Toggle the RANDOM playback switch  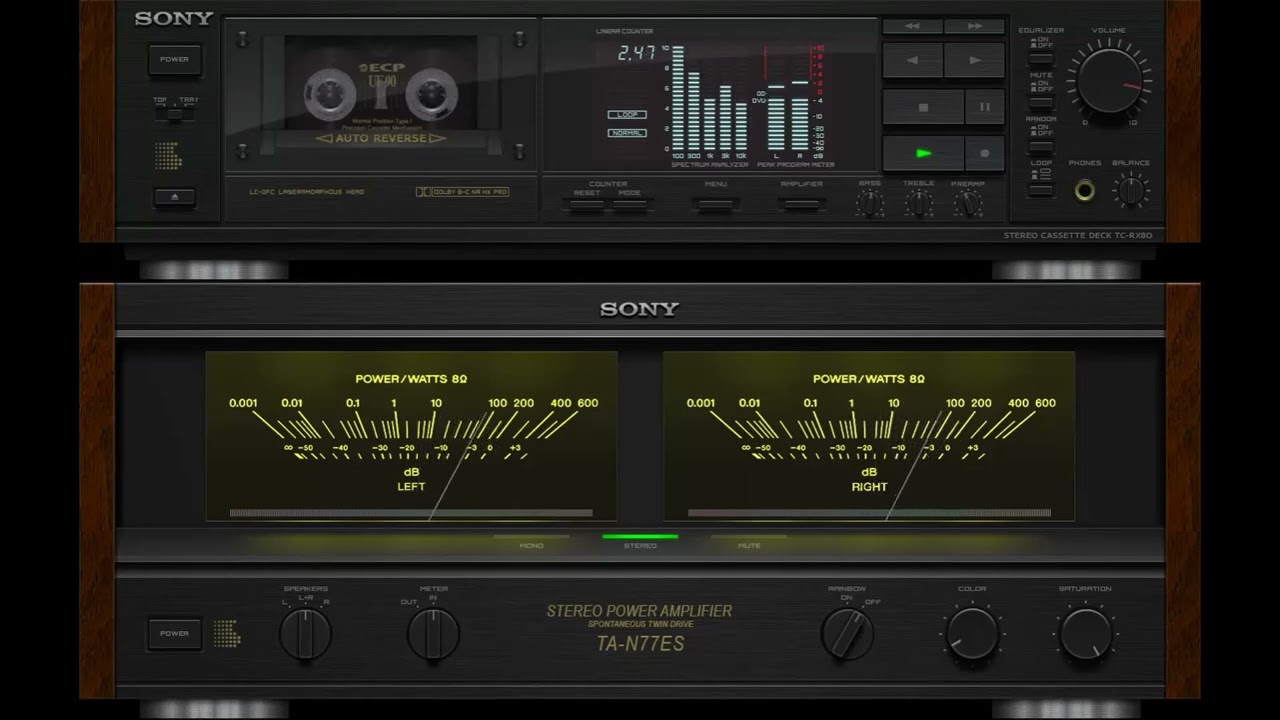coord(1041,146)
